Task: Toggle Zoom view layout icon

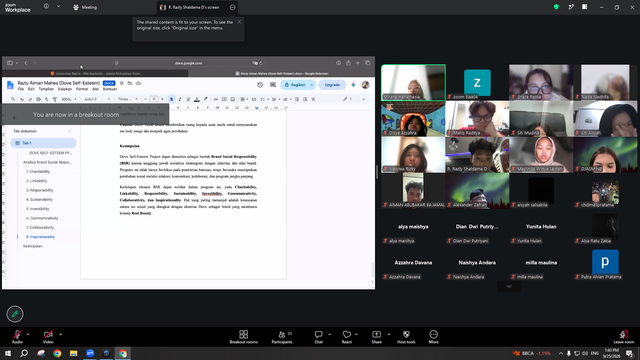Action: click(x=584, y=7)
